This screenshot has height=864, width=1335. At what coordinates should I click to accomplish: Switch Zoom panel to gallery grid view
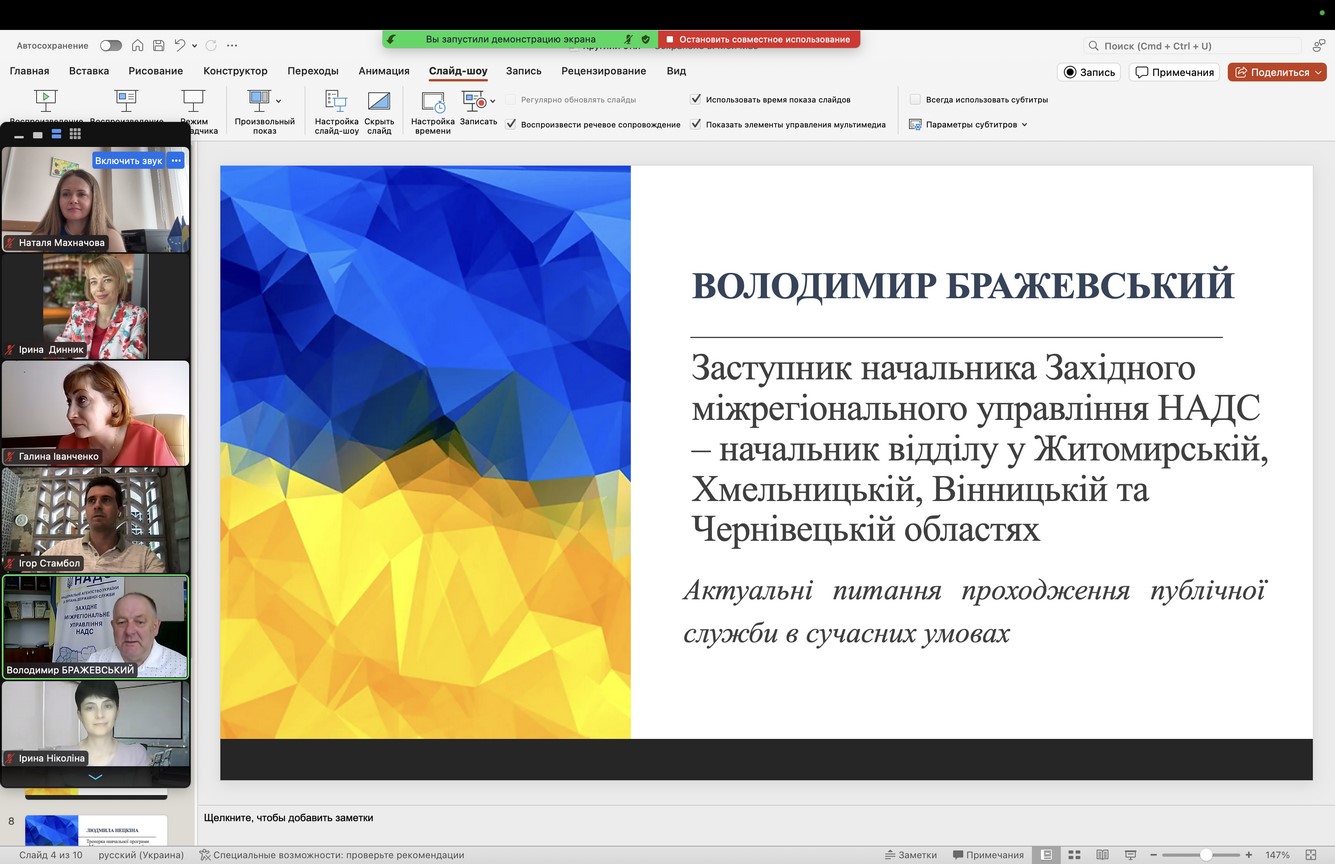click(x=75, y=134)
